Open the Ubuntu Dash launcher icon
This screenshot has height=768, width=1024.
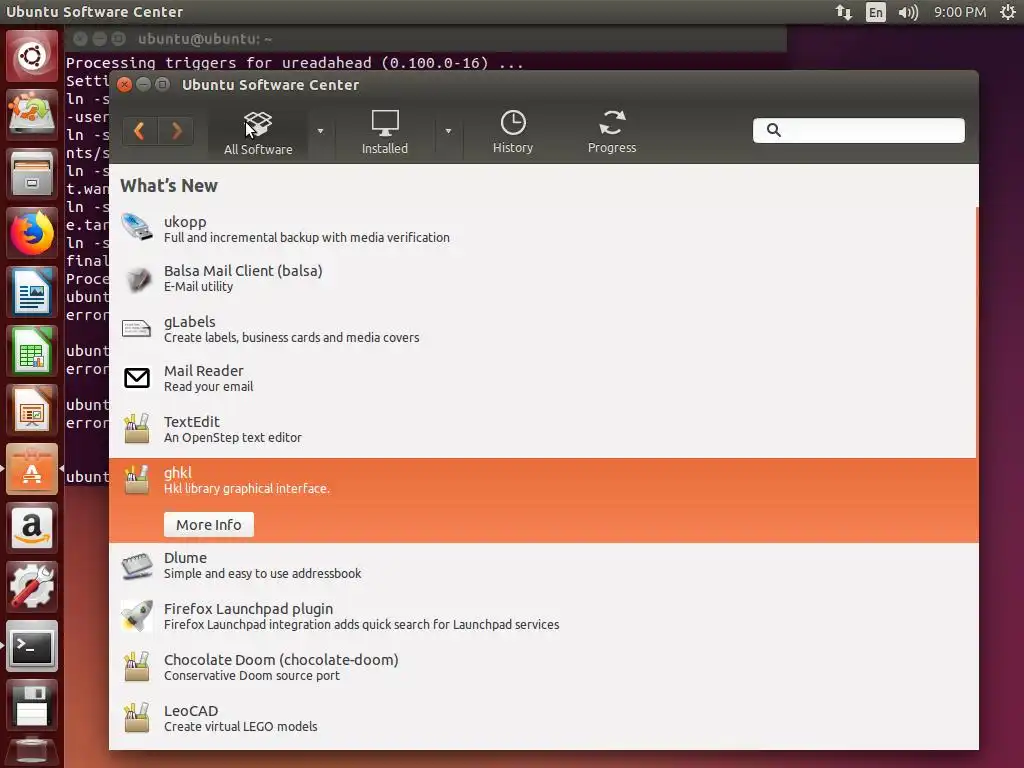[x=31, y=56]
